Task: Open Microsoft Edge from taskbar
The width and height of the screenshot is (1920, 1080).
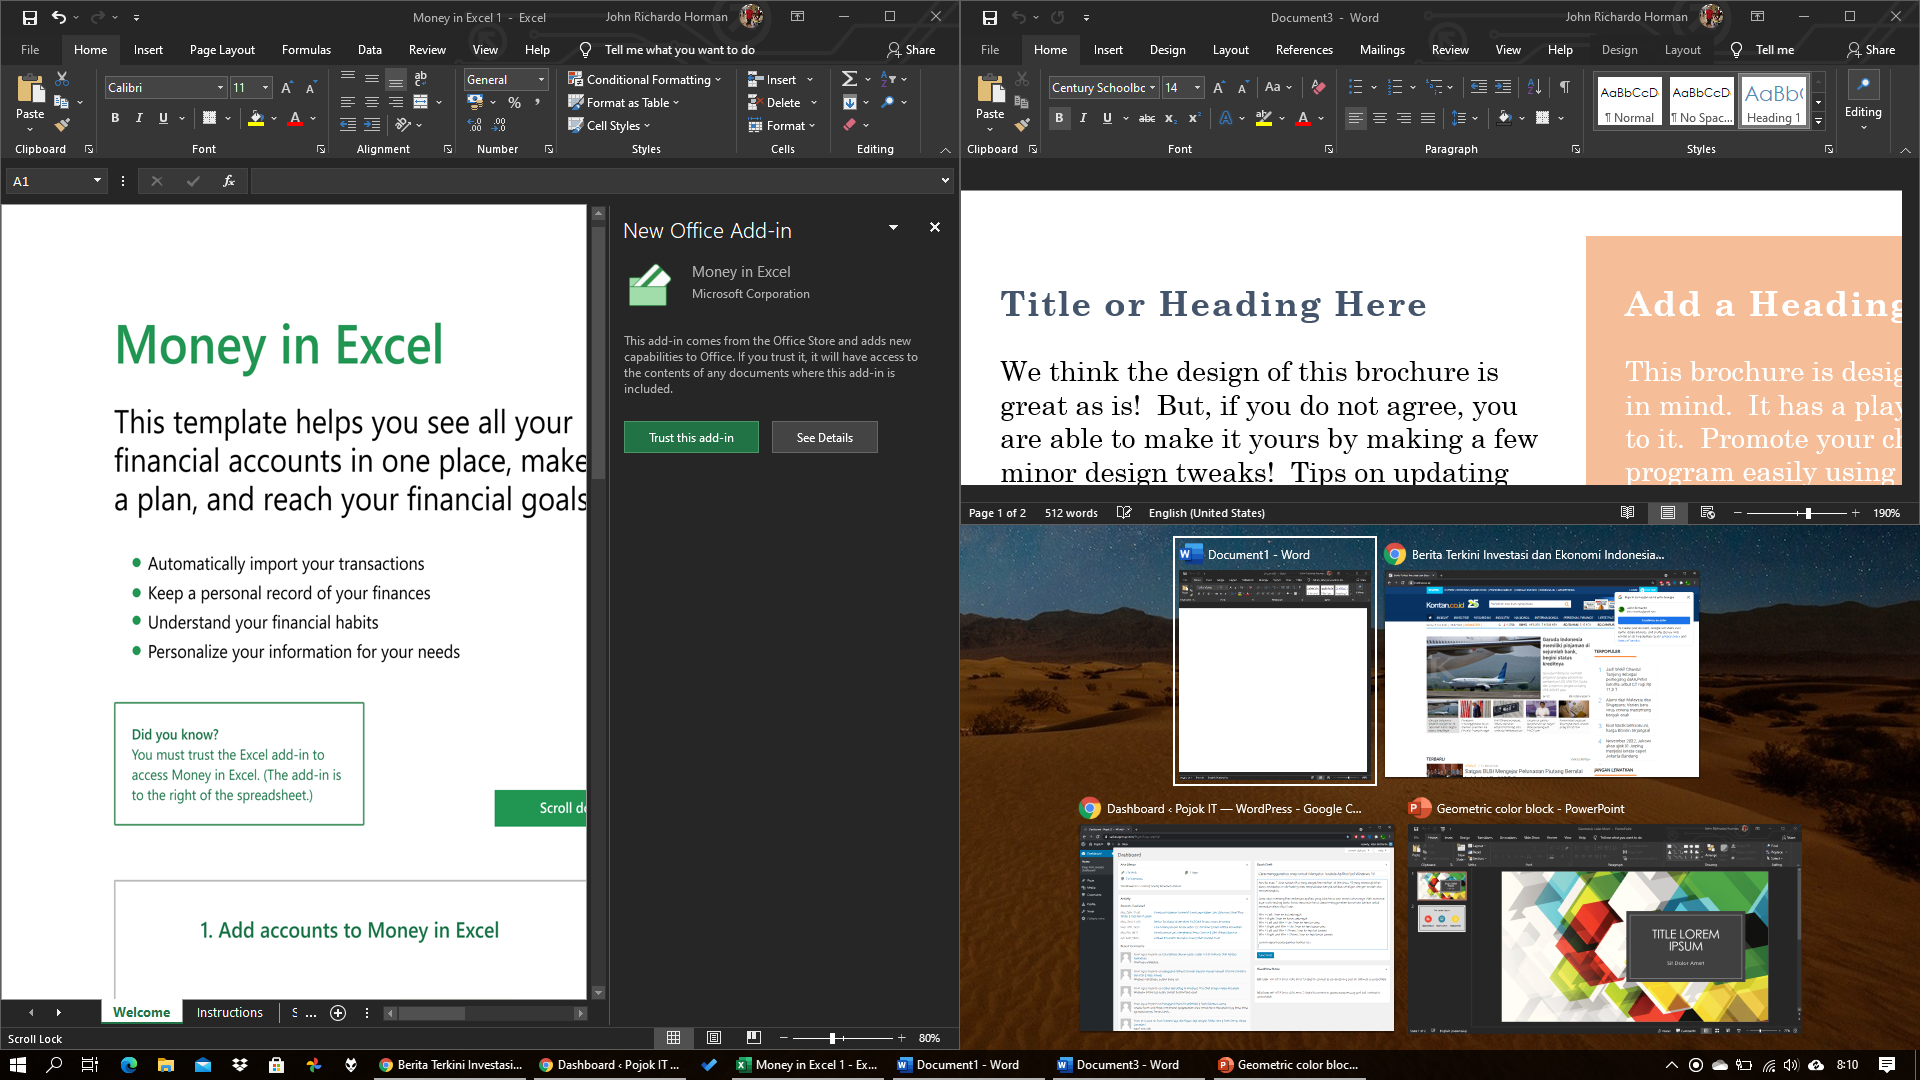Action: [128, 1065]
